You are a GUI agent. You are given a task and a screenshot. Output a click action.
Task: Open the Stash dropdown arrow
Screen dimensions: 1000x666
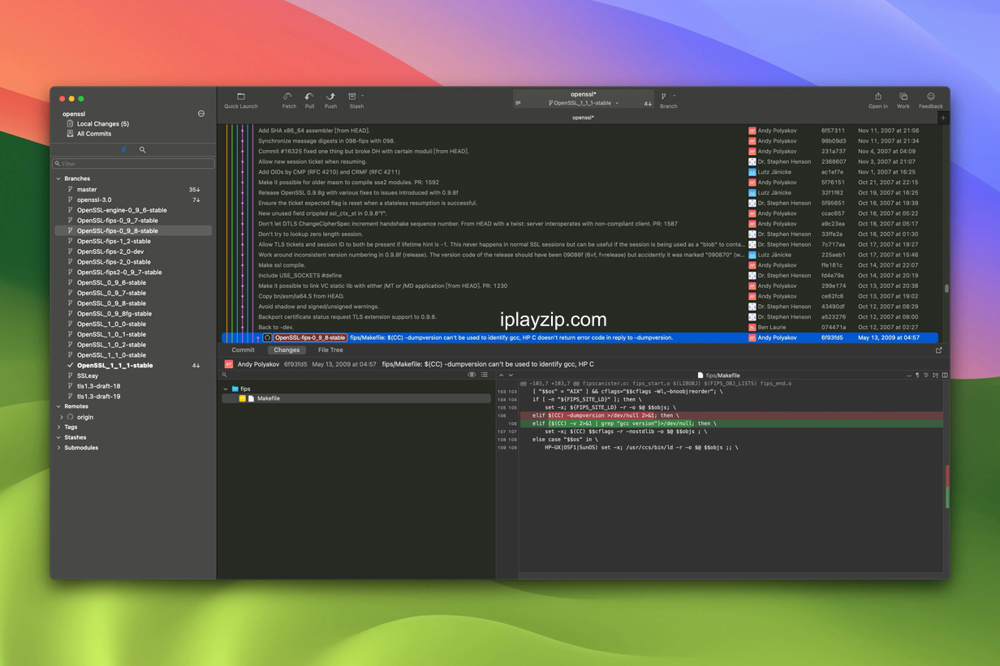tap(362, 96)
